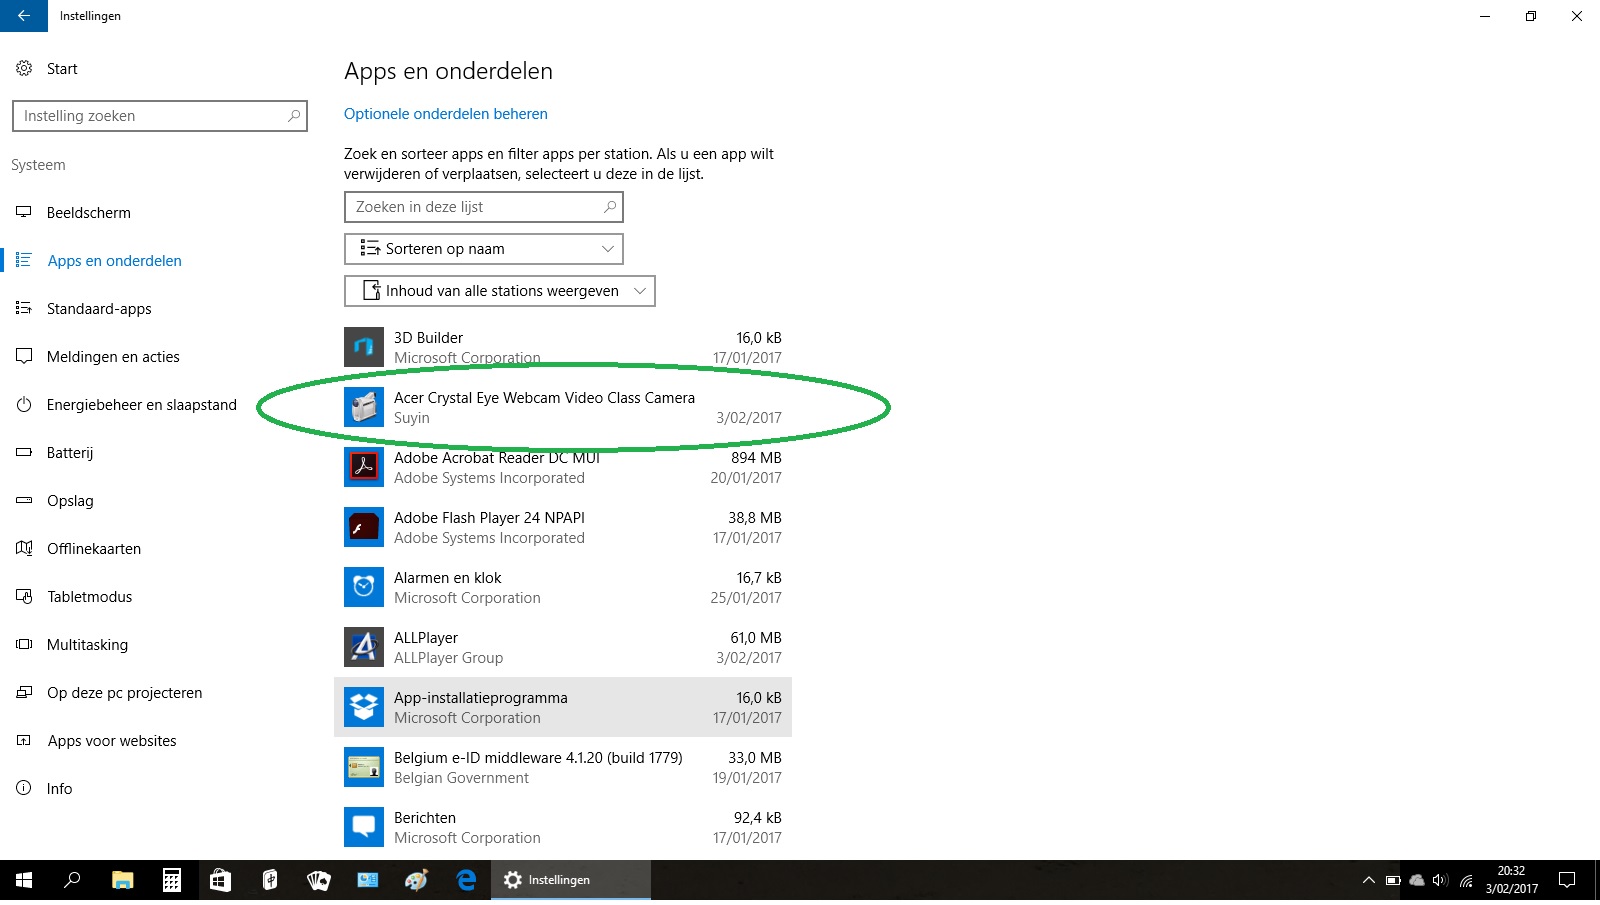The image size is (1600, 905).
Task: Open Start settings home gear icon
Action: pyautogui.click(x=24, y=68)
